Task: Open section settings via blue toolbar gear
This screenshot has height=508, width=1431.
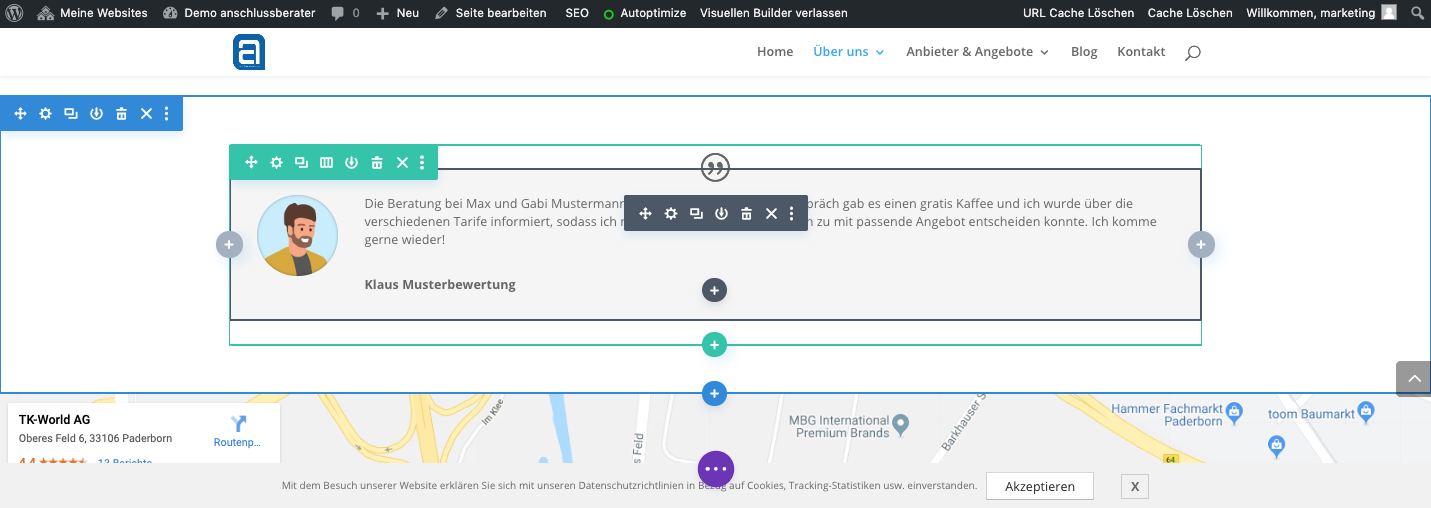Action: [x=45, y=114]
